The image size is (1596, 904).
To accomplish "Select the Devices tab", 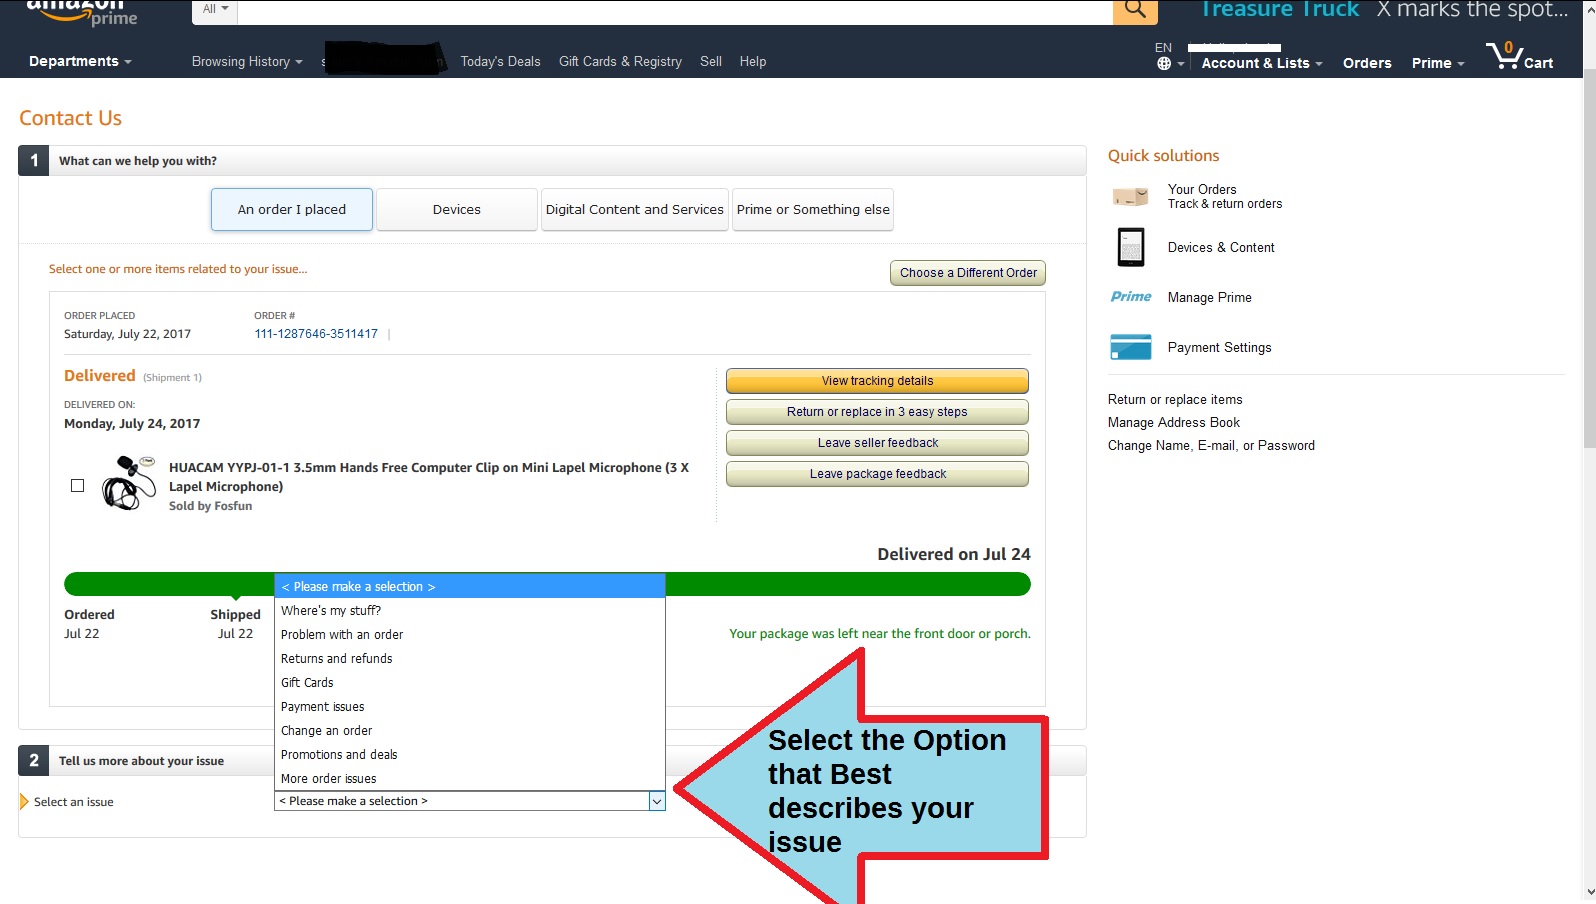I will point(457,209).
